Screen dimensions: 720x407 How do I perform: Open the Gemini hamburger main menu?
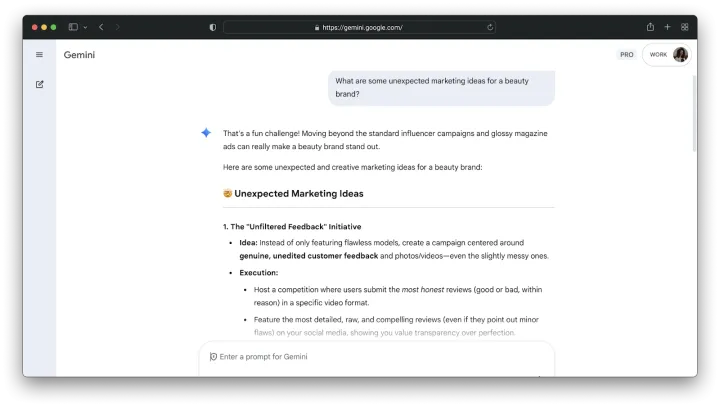[39, 55]
